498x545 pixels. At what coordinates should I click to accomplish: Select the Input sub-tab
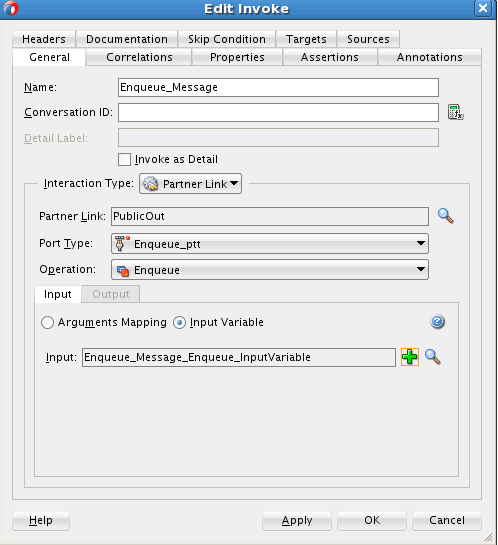point(58,294)
